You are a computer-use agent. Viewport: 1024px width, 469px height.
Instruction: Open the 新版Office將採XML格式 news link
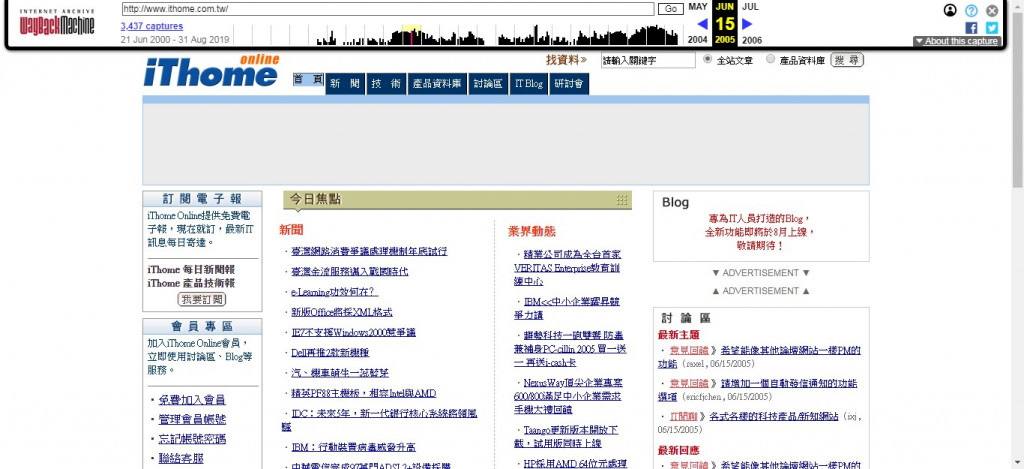[x=342, y=312]
